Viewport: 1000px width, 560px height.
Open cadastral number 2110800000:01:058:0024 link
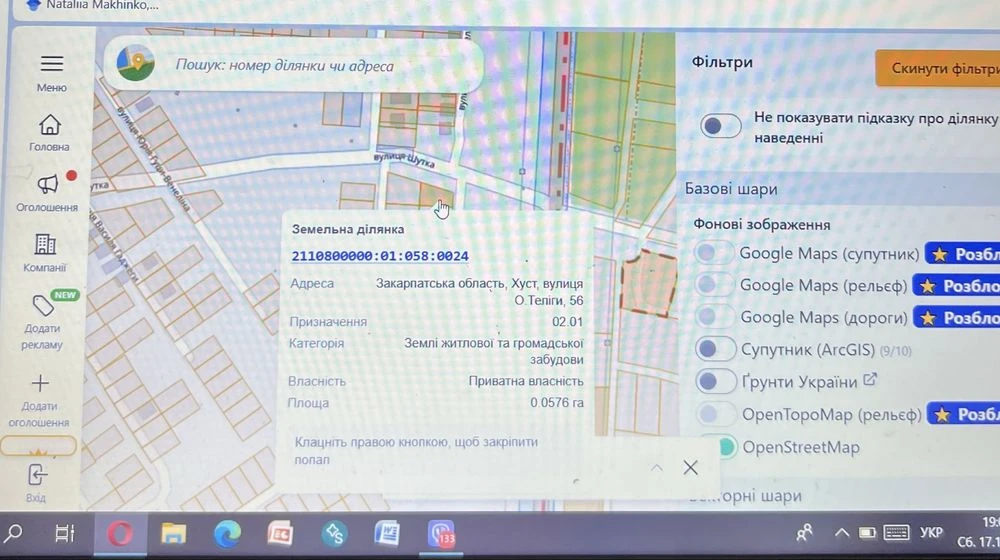pos(380,256)
